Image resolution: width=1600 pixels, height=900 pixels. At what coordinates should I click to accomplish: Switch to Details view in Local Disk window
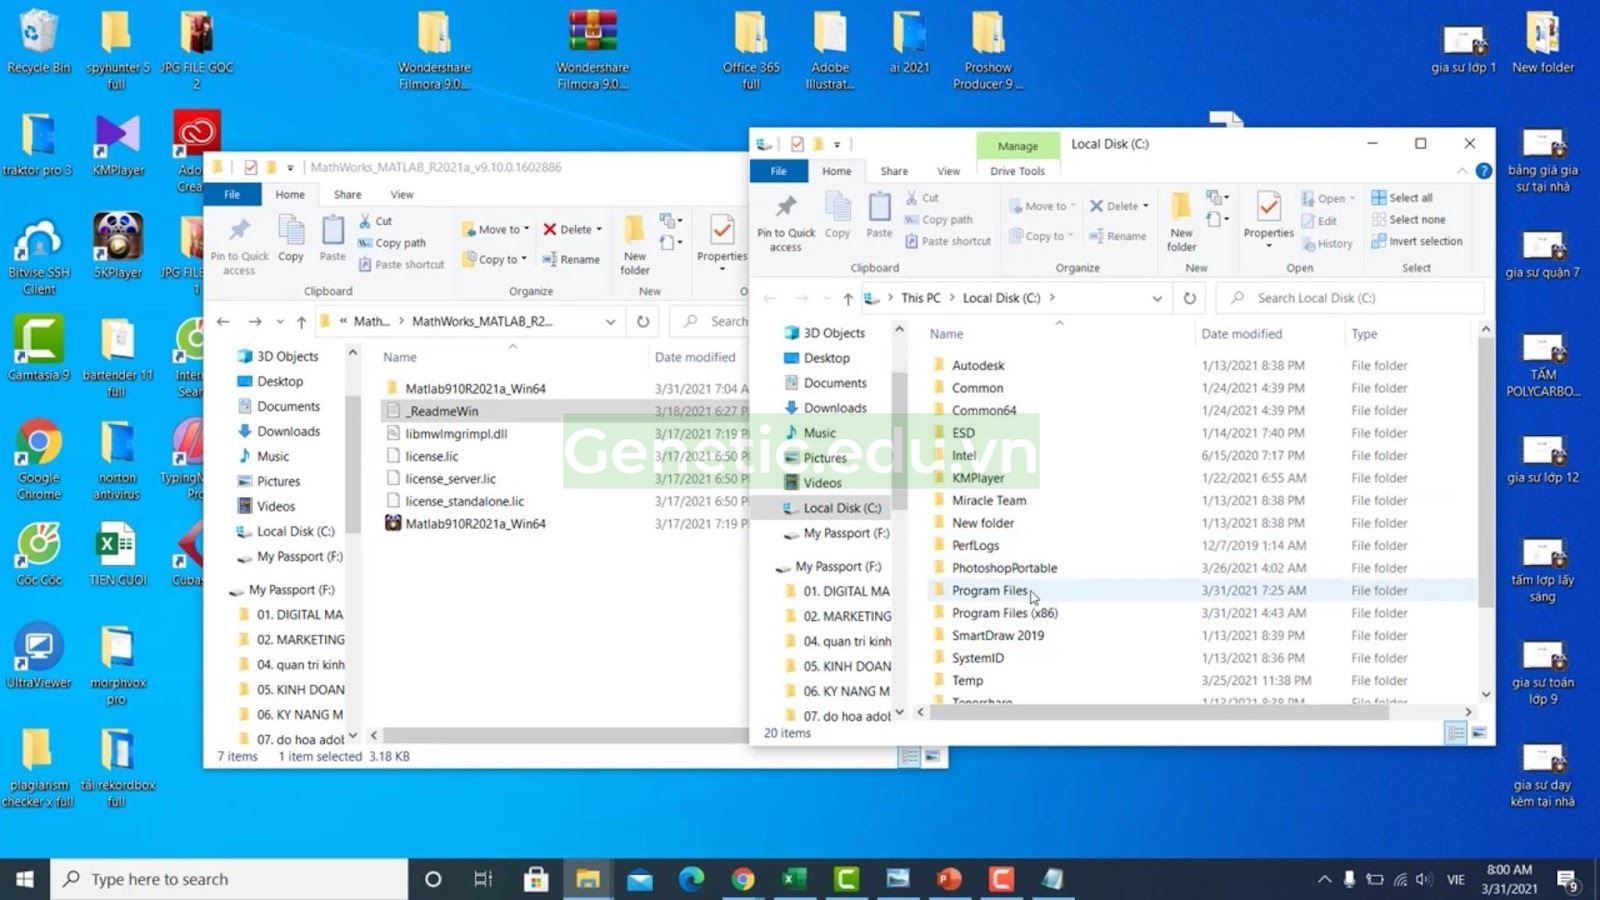(x=1456, y=733)
